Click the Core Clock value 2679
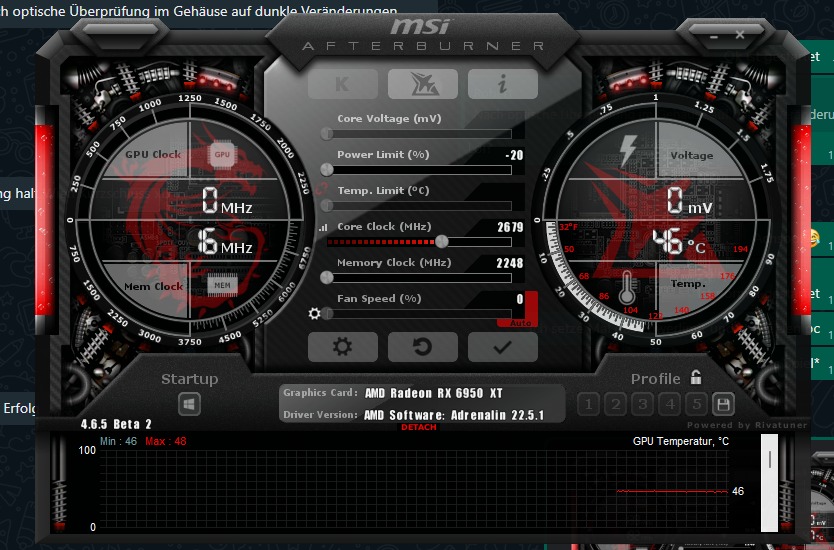This screenshot has width=834, height=550. click(511, 227)
